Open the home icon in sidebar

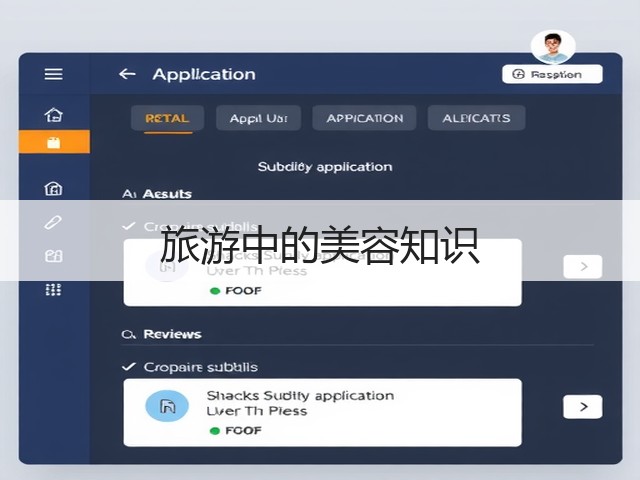click(x=53, y=115)
